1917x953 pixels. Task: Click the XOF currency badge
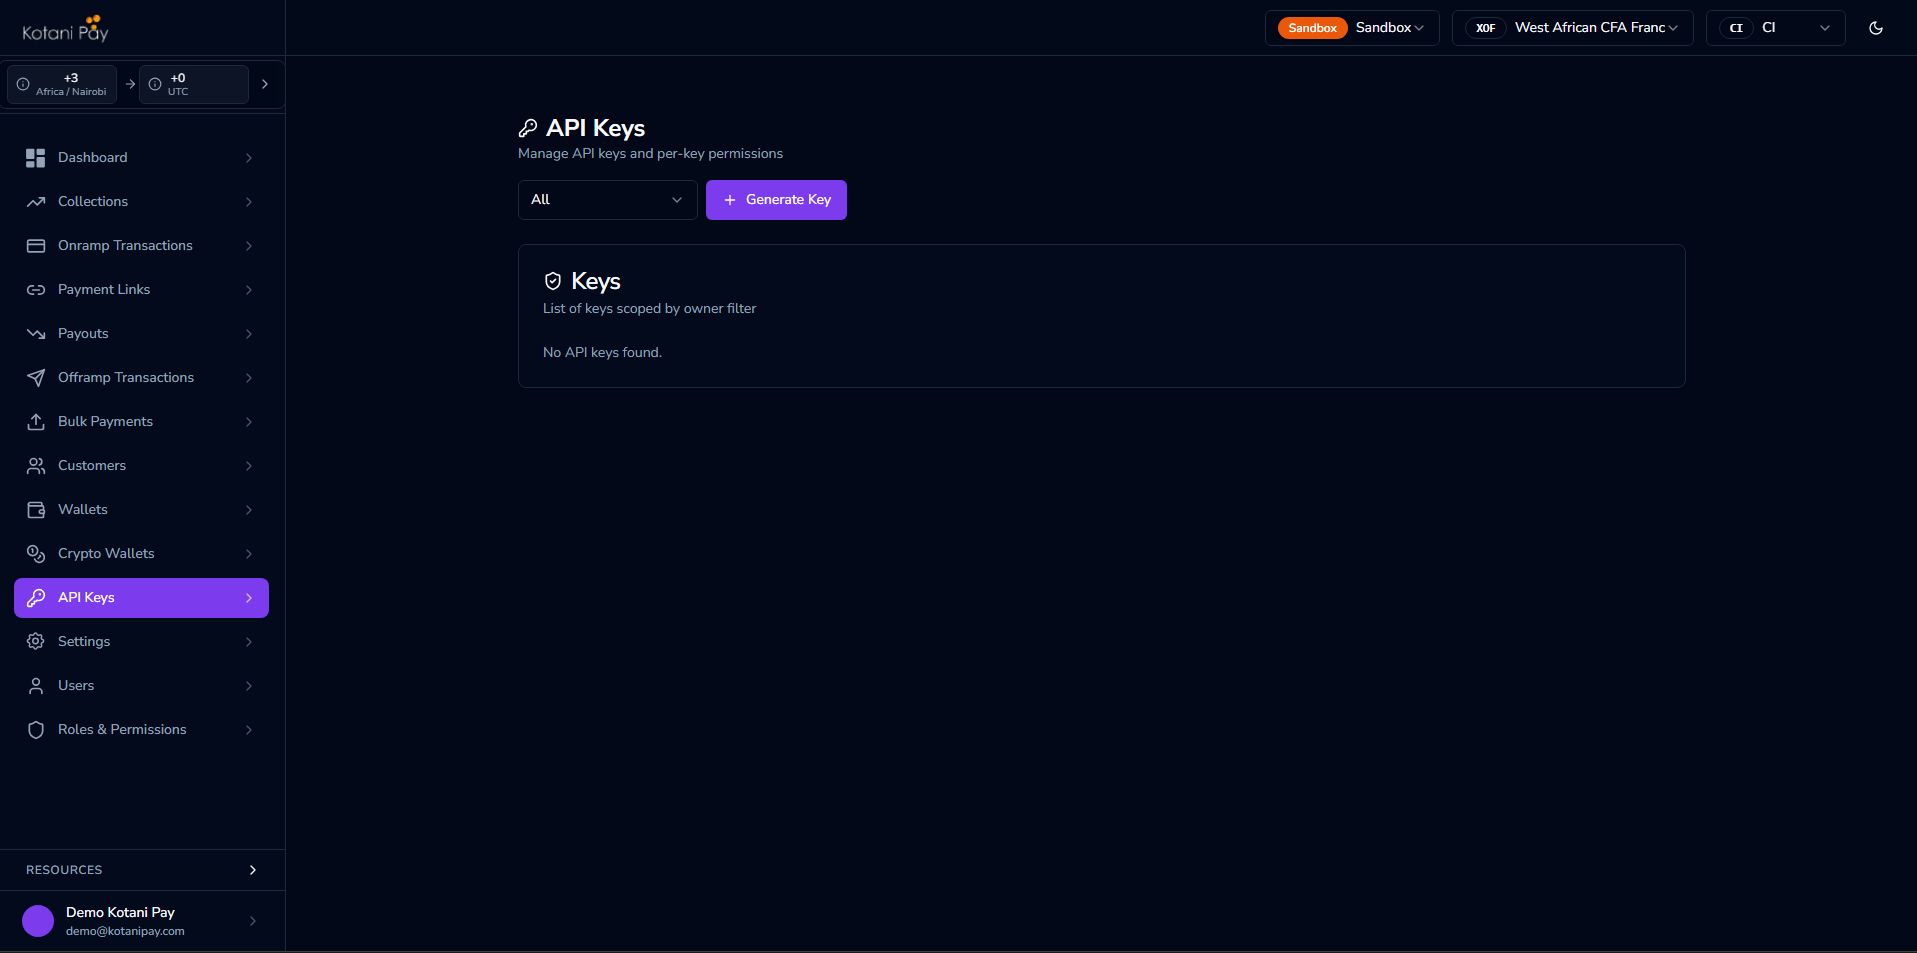point(1486,28)
